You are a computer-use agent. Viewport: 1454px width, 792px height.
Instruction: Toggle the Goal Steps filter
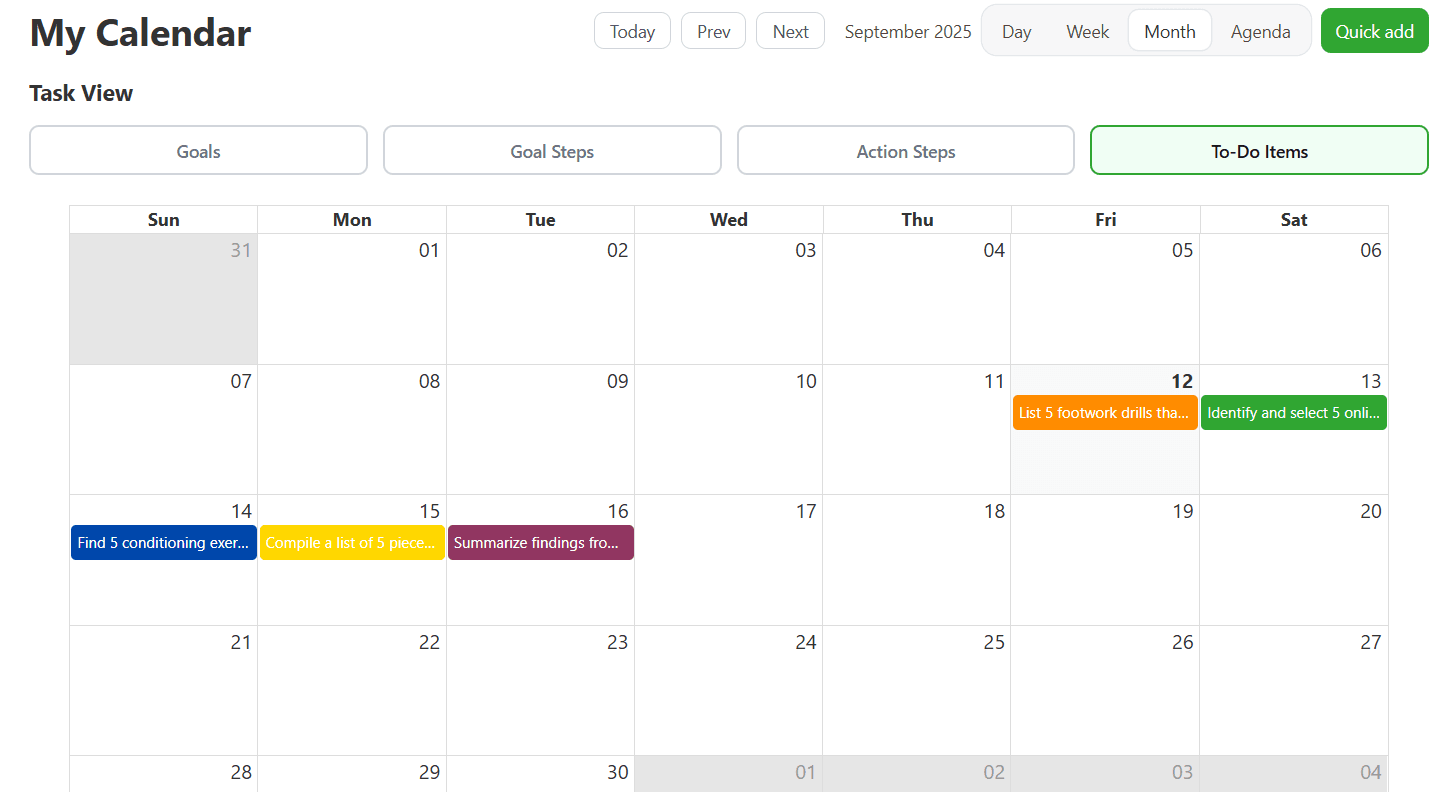coord(552,151)
